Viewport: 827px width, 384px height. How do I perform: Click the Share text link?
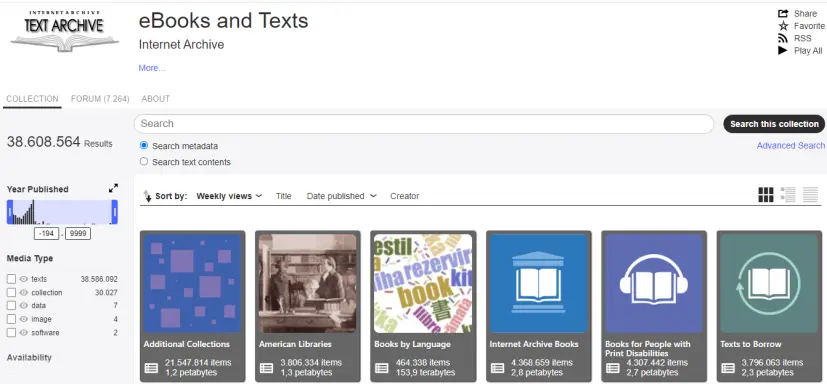coord(805,13)
